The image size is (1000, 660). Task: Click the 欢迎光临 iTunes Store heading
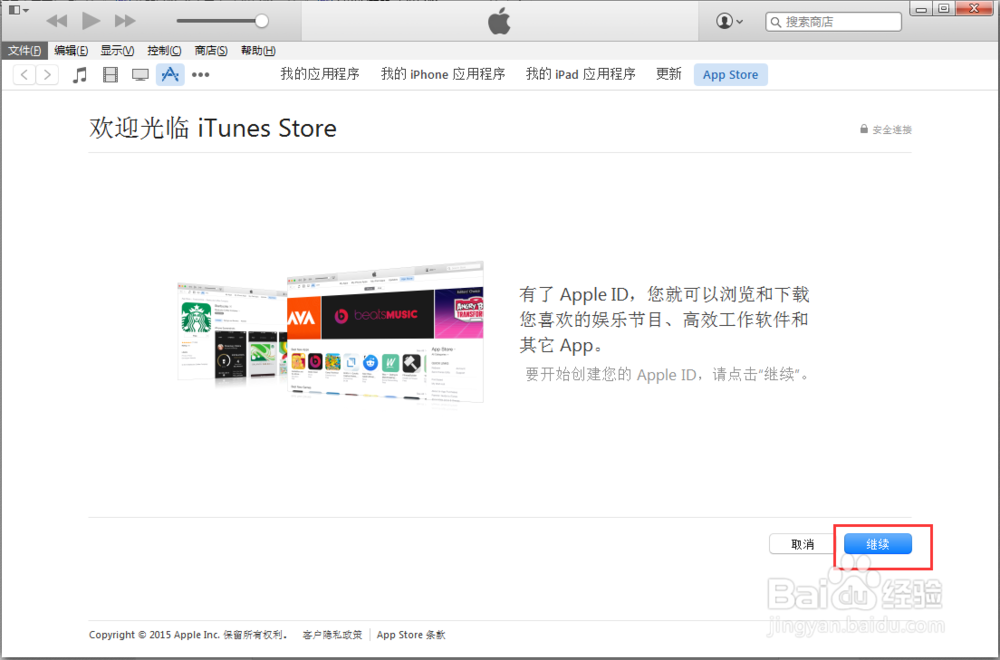coord(213,128)
